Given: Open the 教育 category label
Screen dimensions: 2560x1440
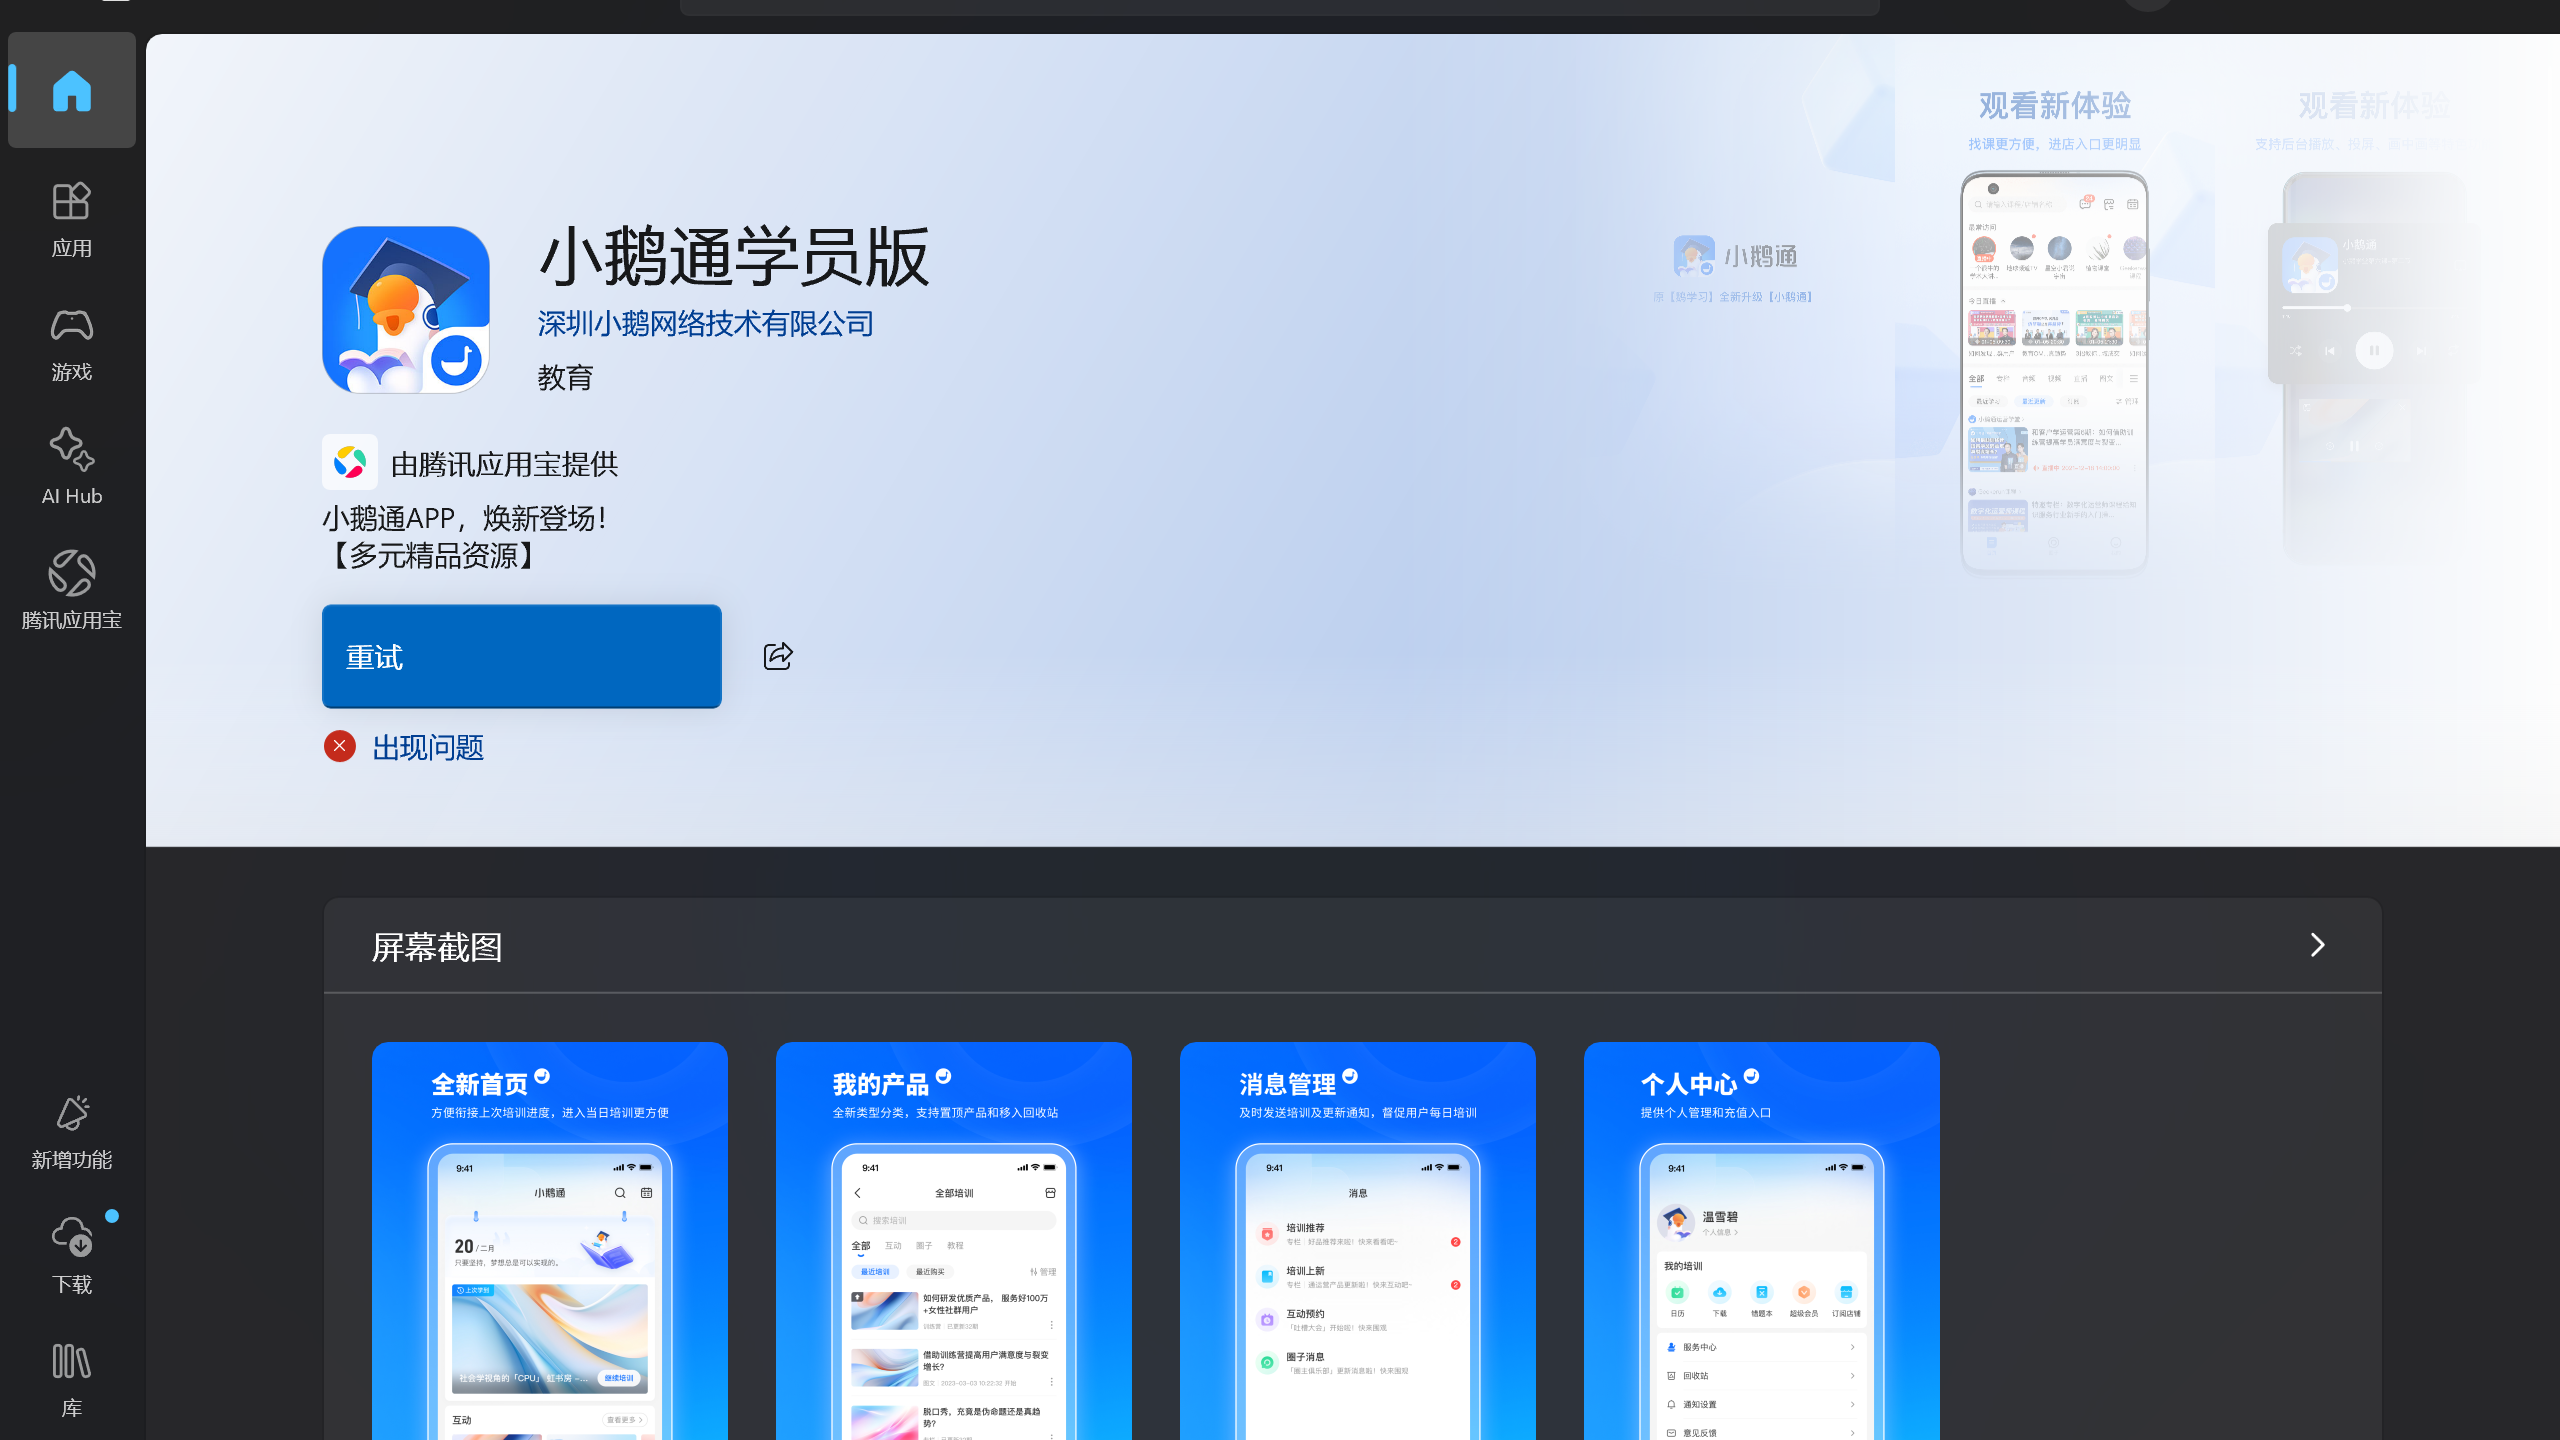Looking at the screenshot, I should tap(564, 377).
